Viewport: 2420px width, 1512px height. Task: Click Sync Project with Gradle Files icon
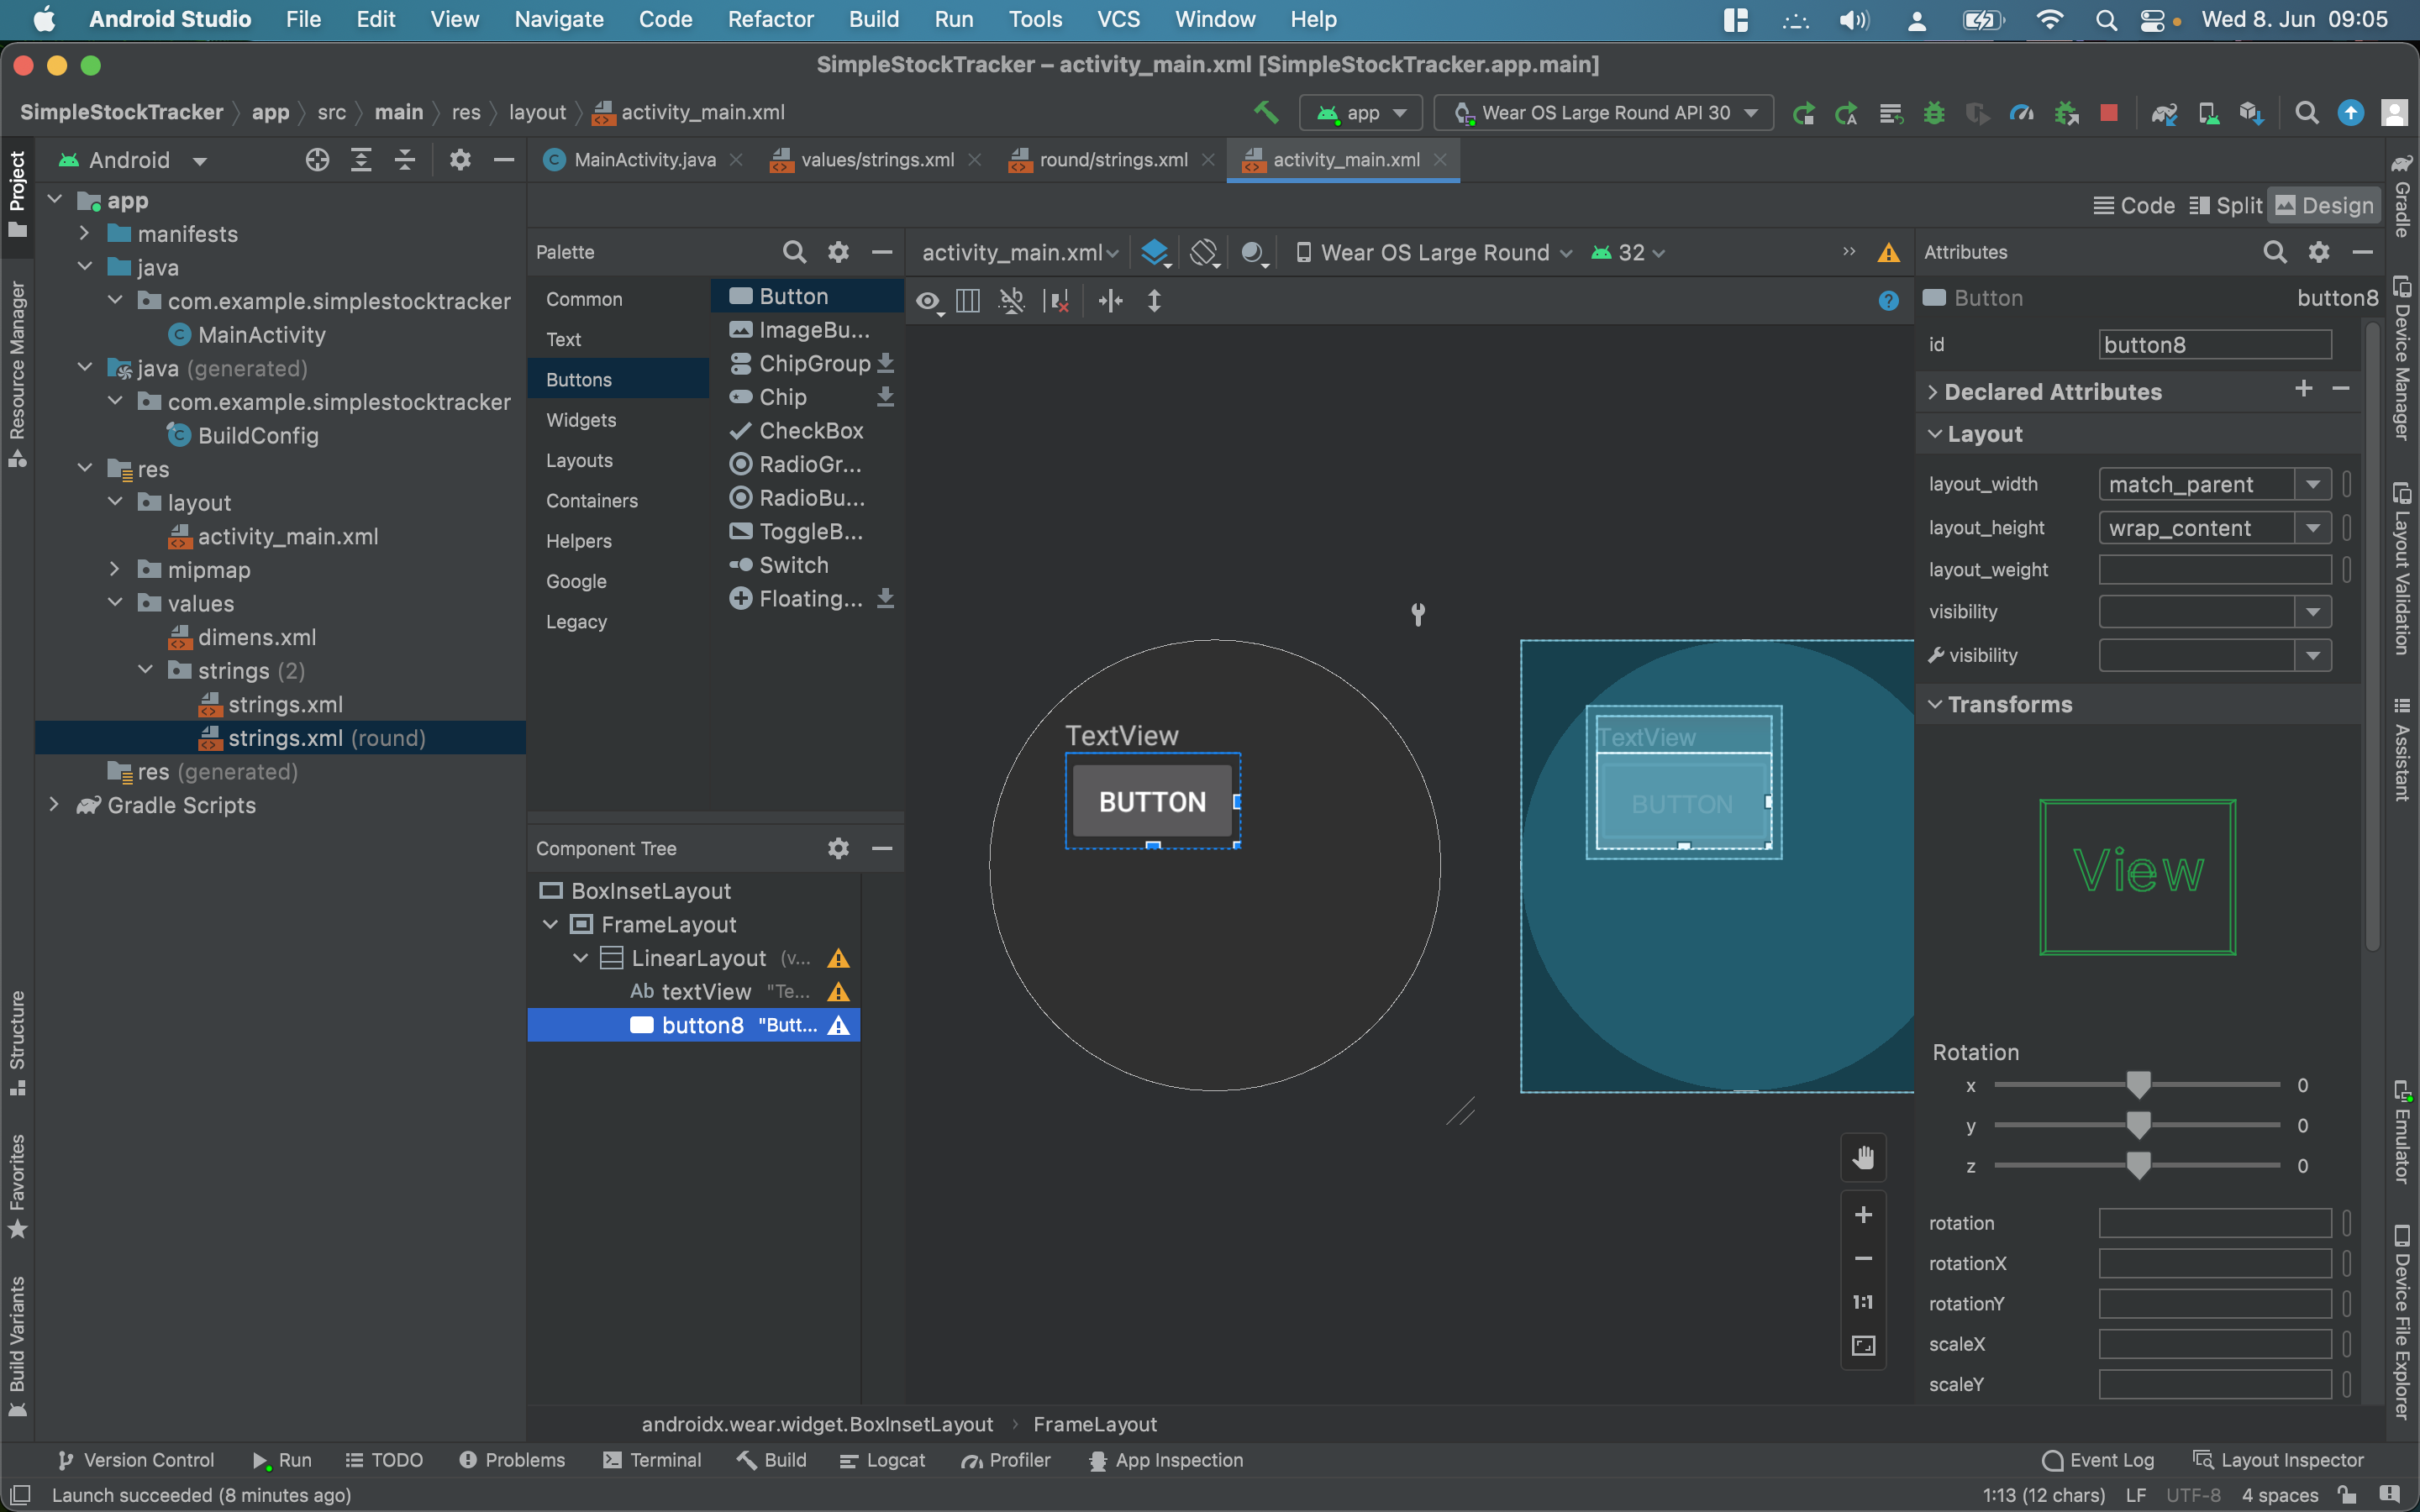point(2165,113)
